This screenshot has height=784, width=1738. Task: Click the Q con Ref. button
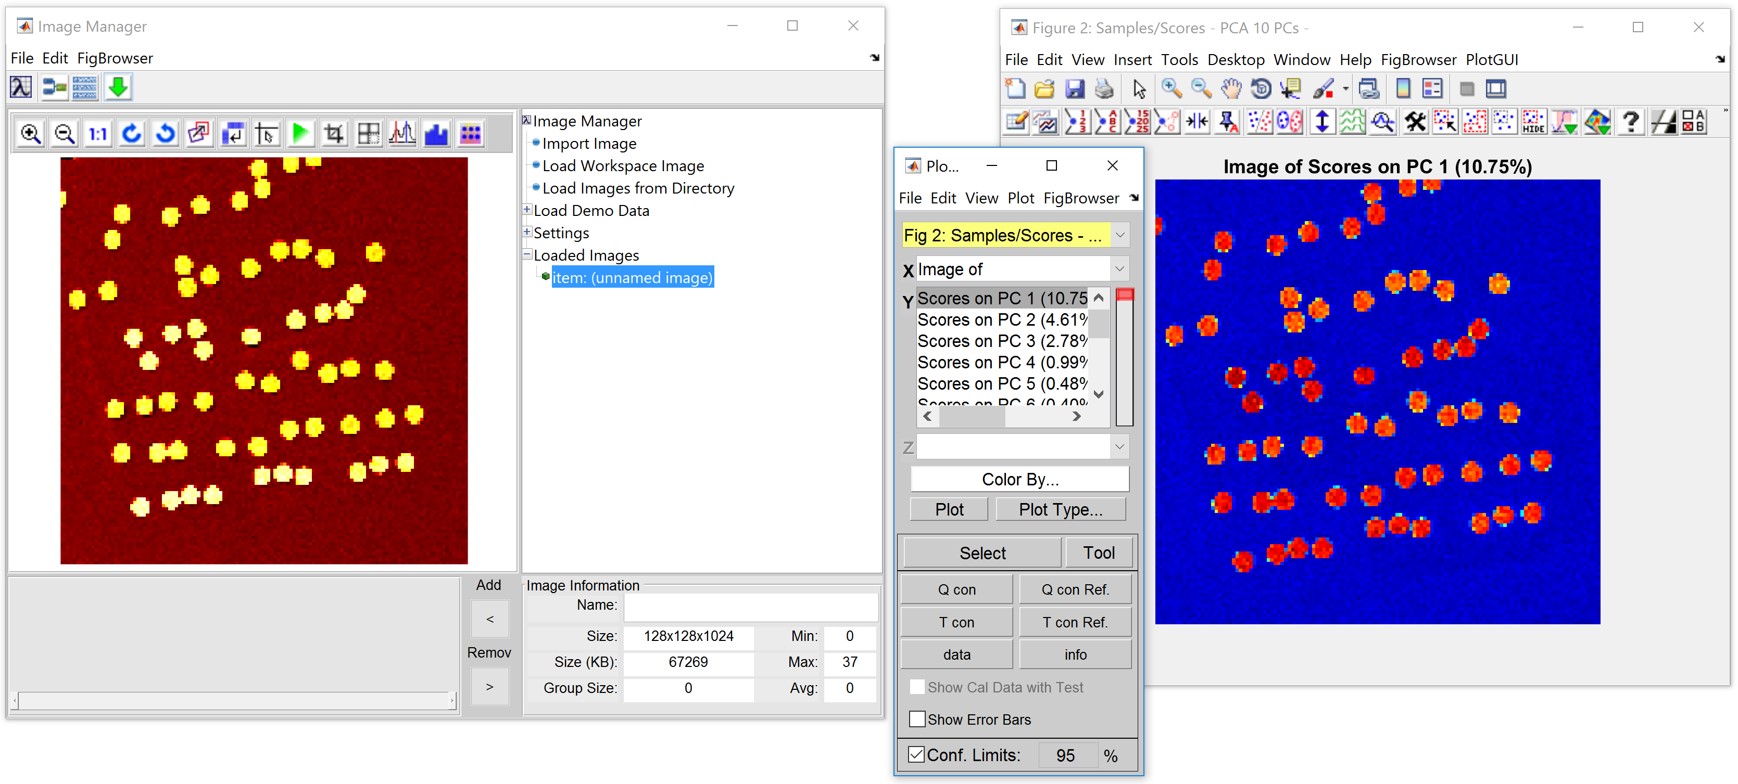tap(1075, 589)
